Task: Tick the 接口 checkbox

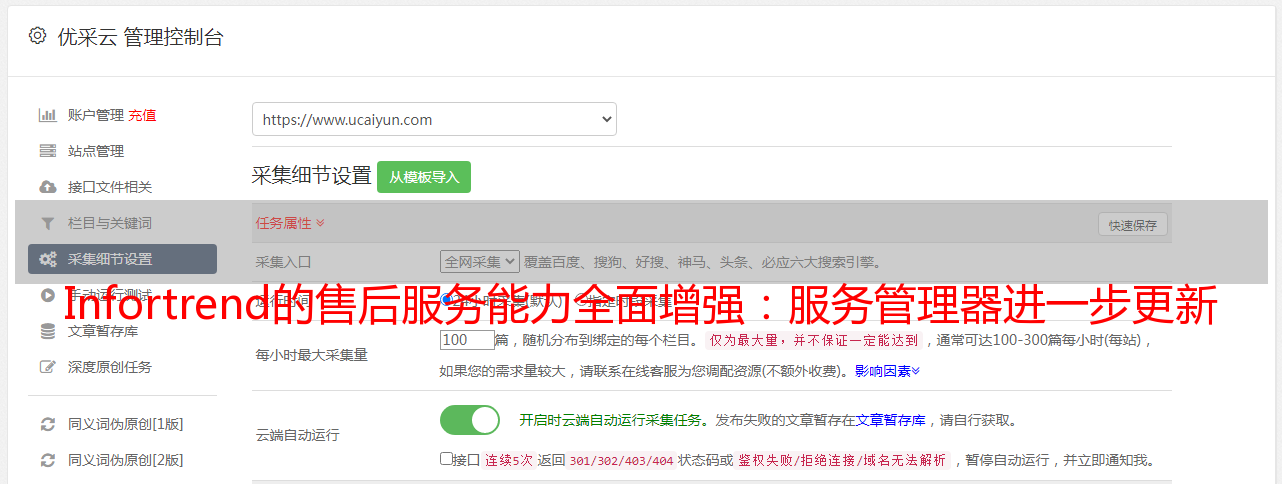Action: (446, 459)
